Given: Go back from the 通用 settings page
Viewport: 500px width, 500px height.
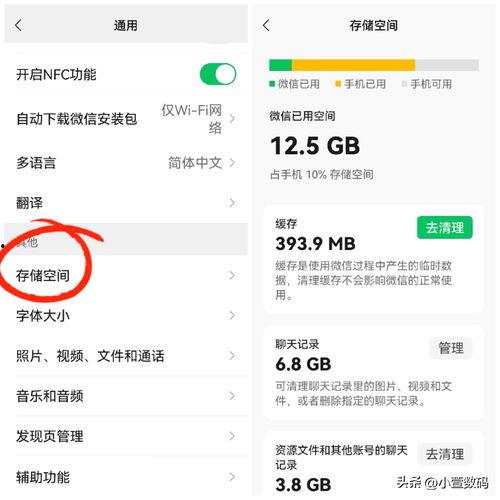Looking at the screenshot, I should pyautogui.click(x=18, y=25).
